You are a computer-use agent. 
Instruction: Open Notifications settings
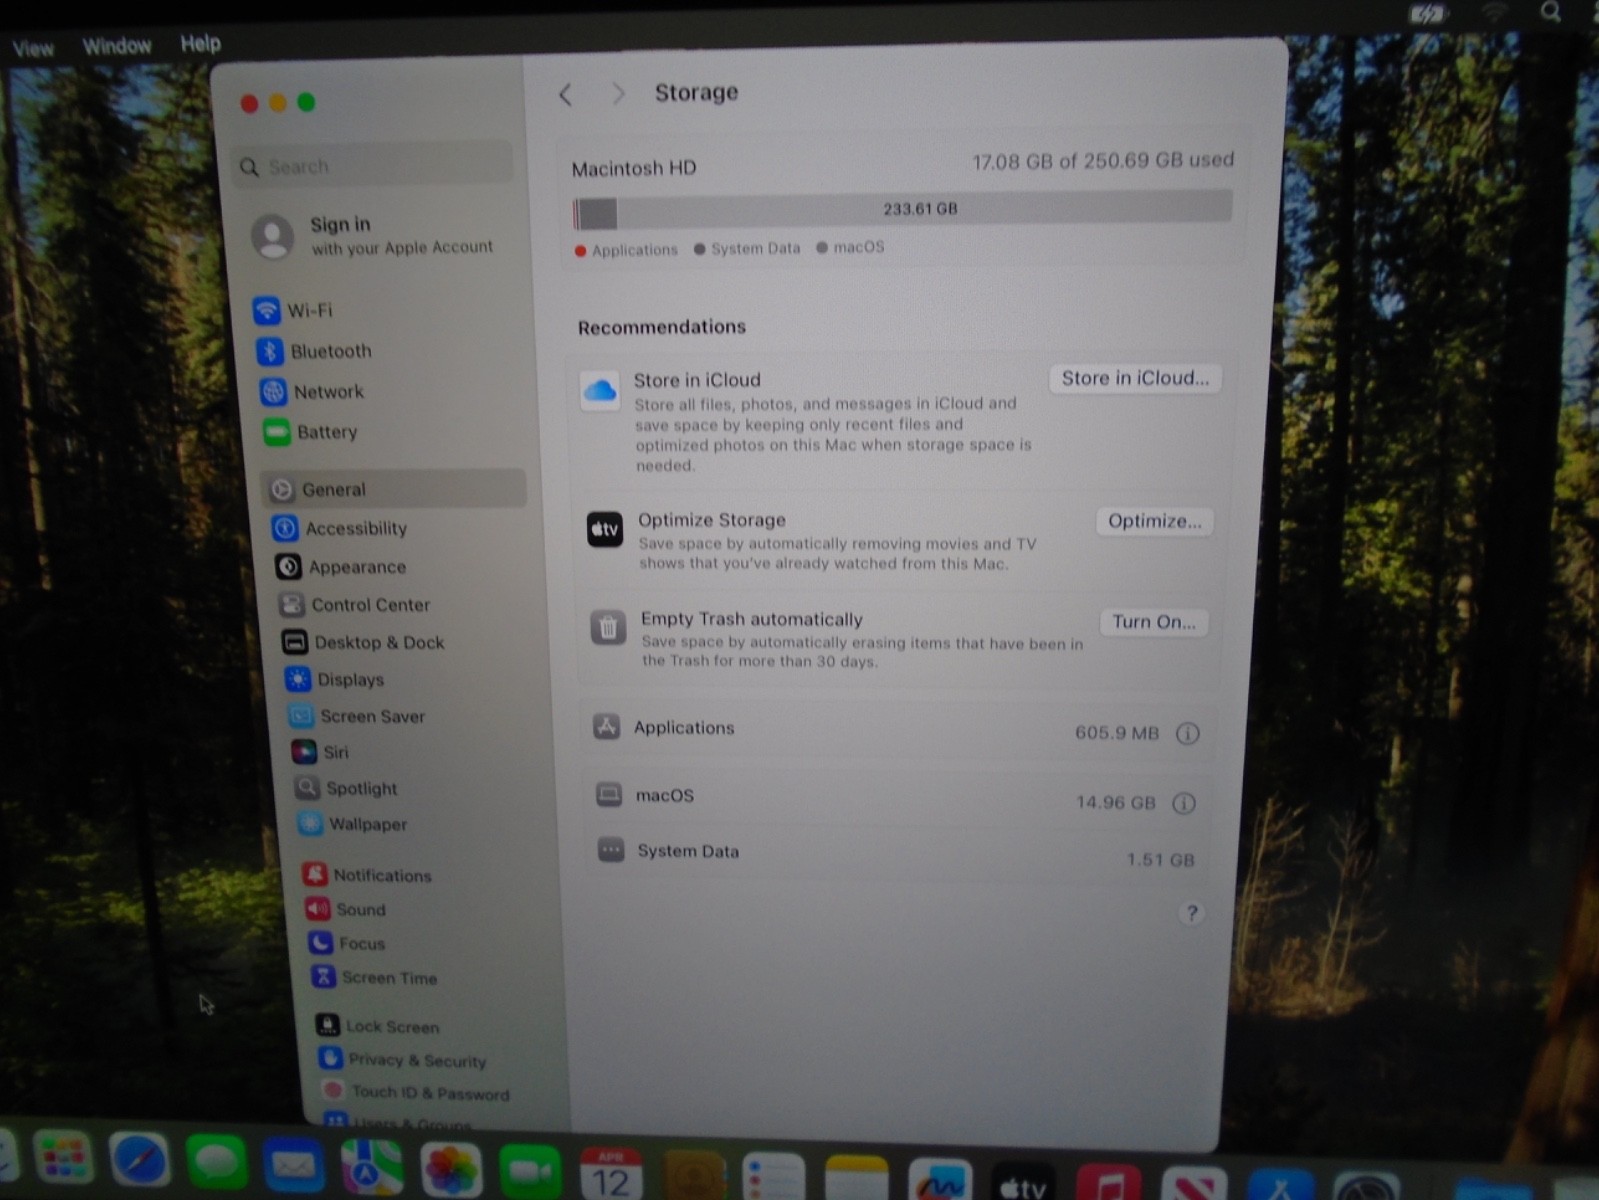[367, 875]
